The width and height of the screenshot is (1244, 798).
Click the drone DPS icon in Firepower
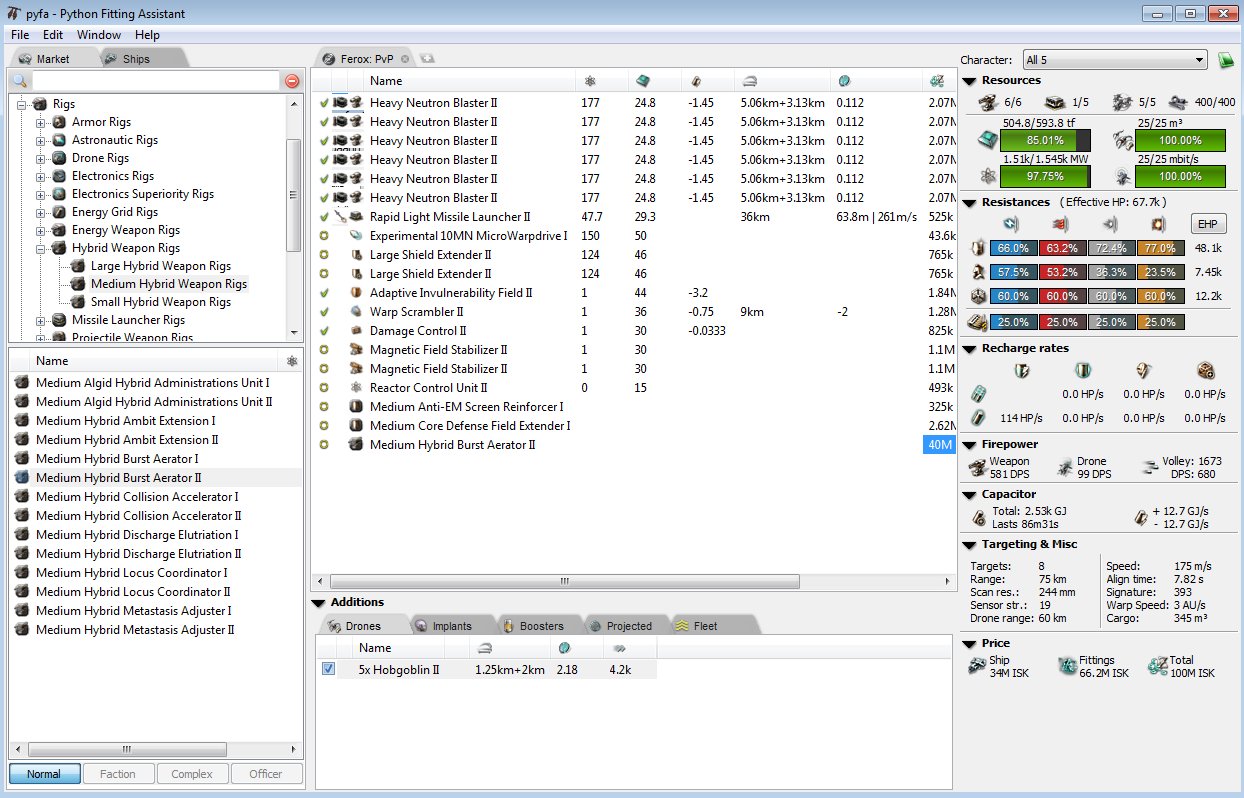coord(1066,467)
